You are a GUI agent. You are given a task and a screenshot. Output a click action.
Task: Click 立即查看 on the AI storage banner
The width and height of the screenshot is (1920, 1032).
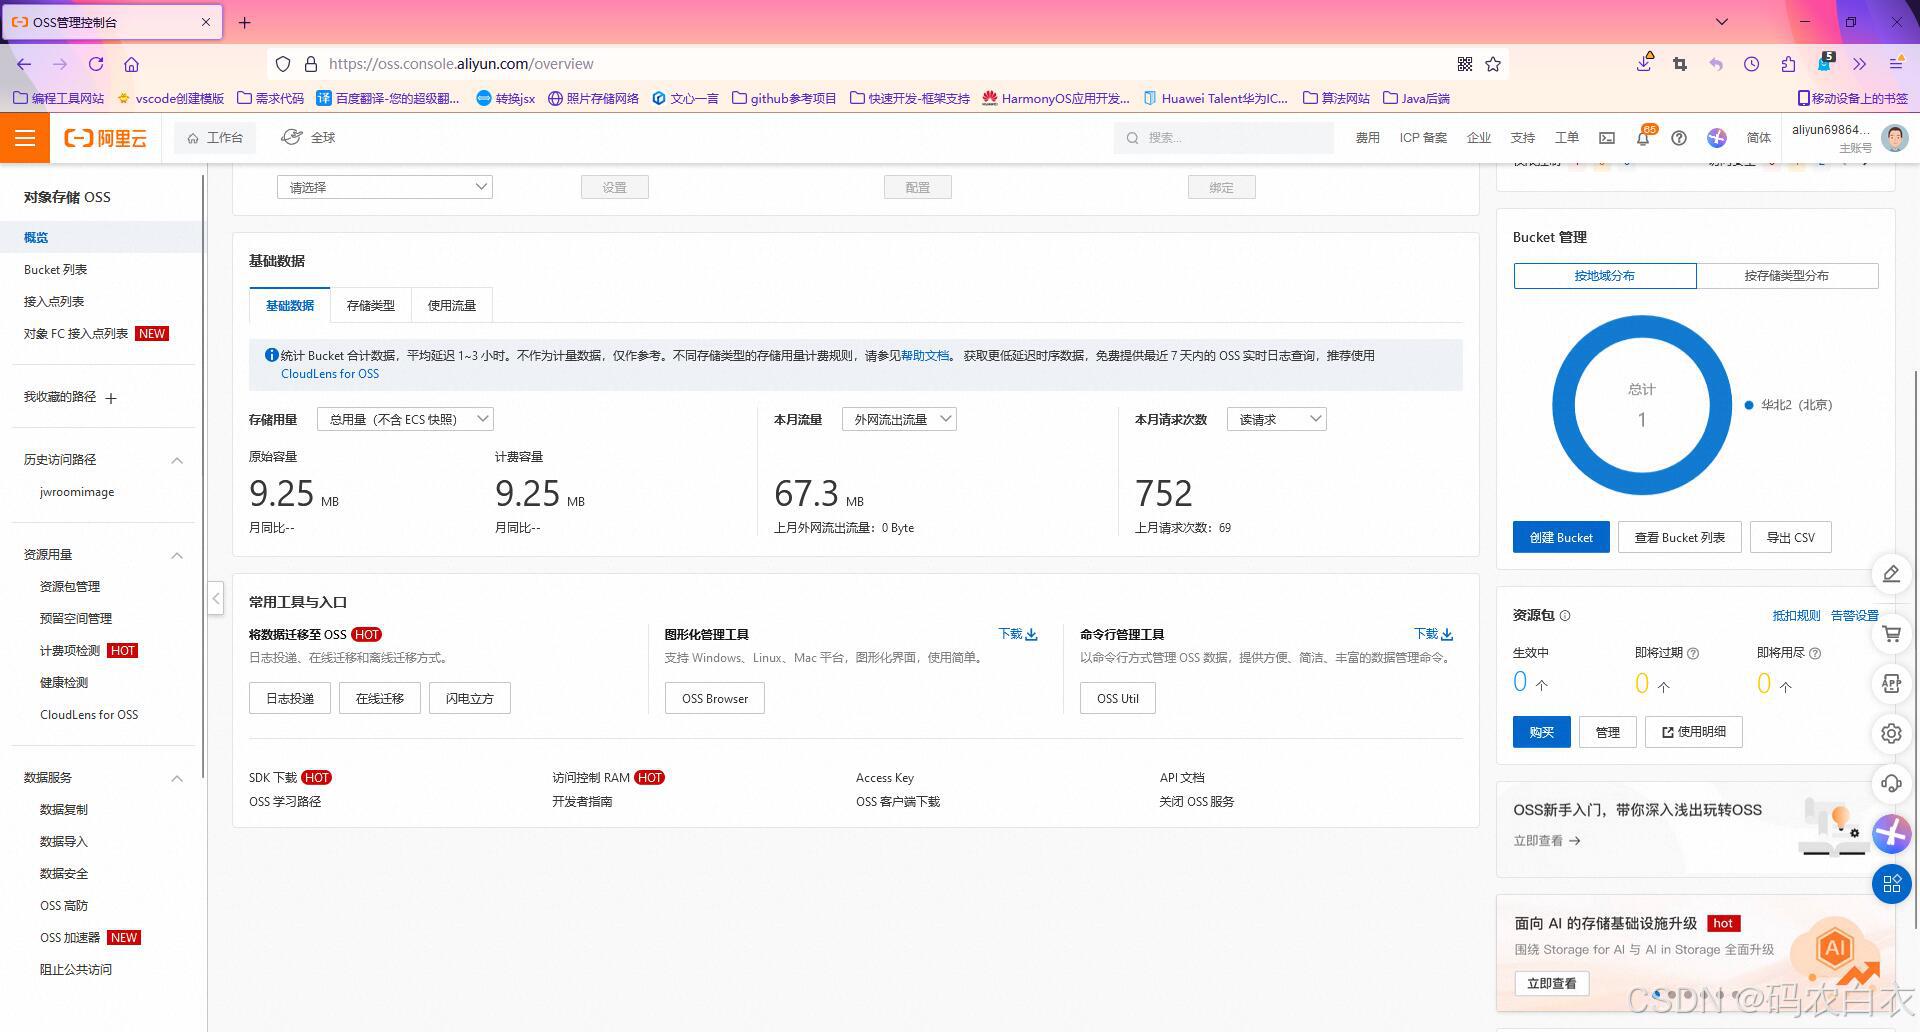(x=1552, y=984)
